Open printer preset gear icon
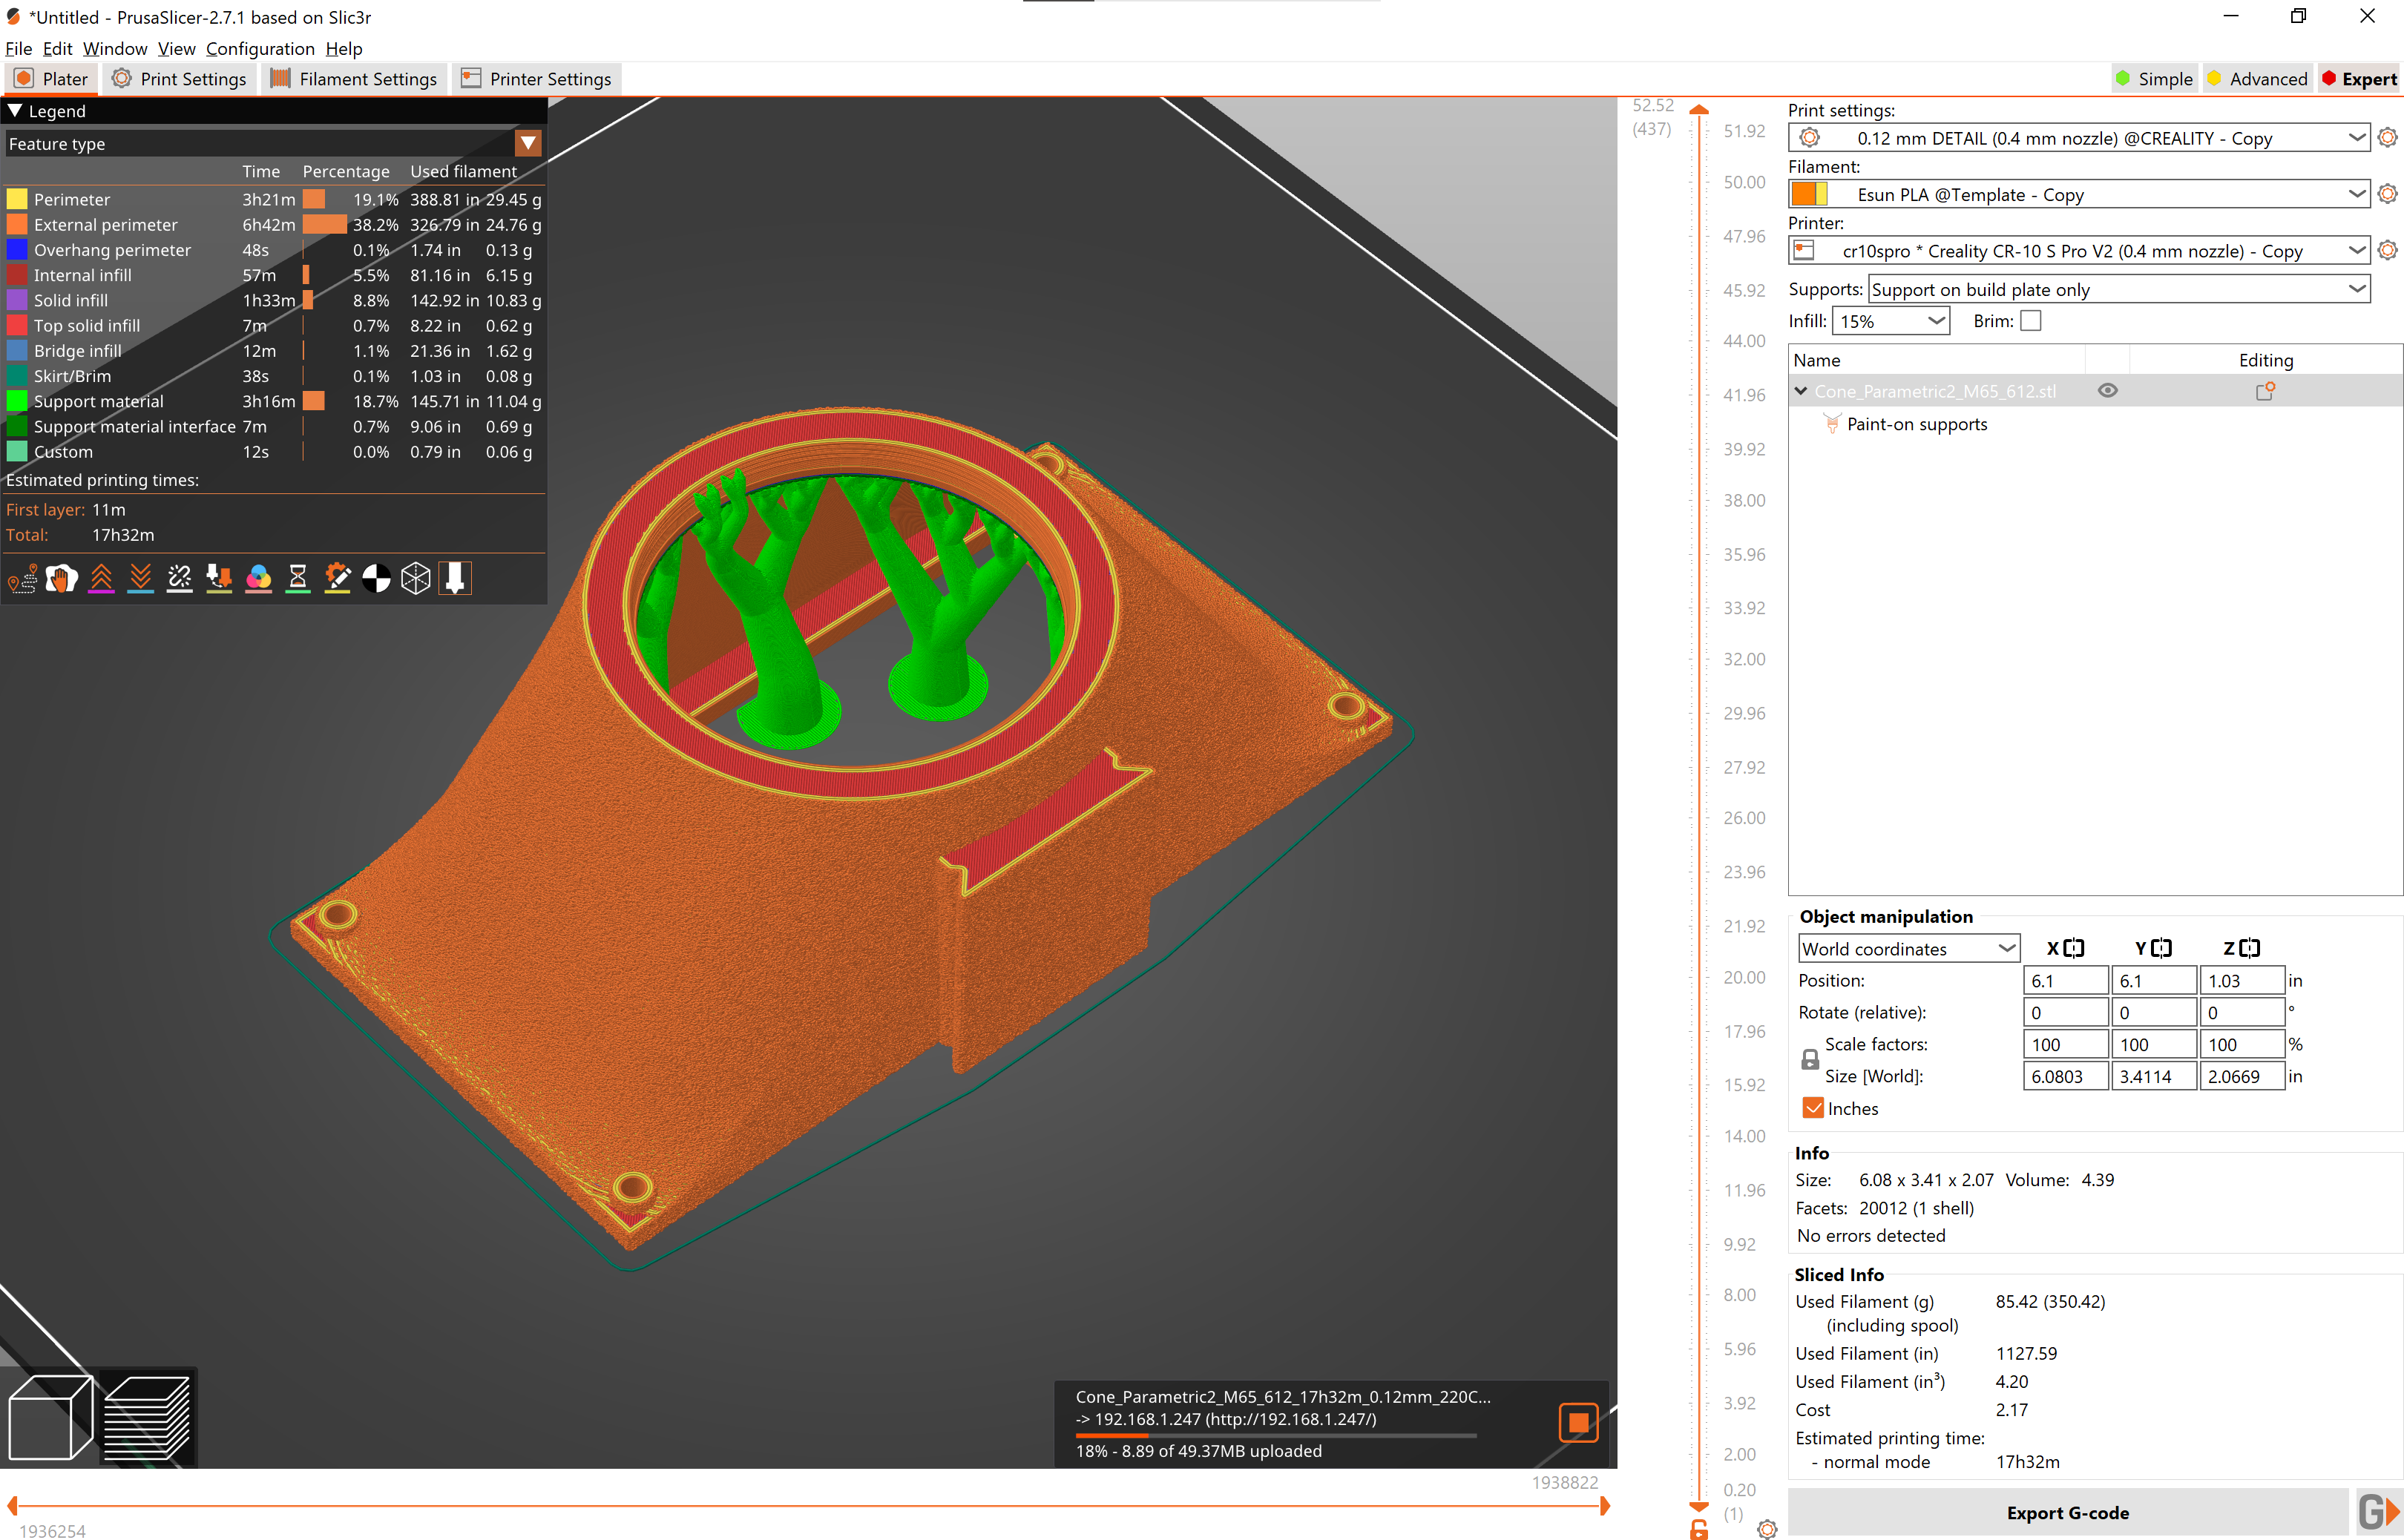The height and width of the screenshot is (1540, 2404). [x=2387, y=250]
